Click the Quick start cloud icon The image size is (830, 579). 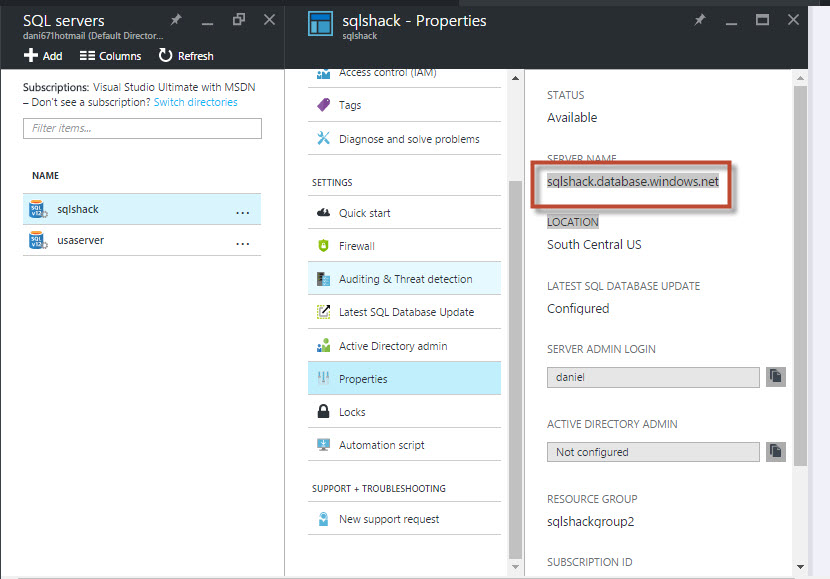(323, 213)
